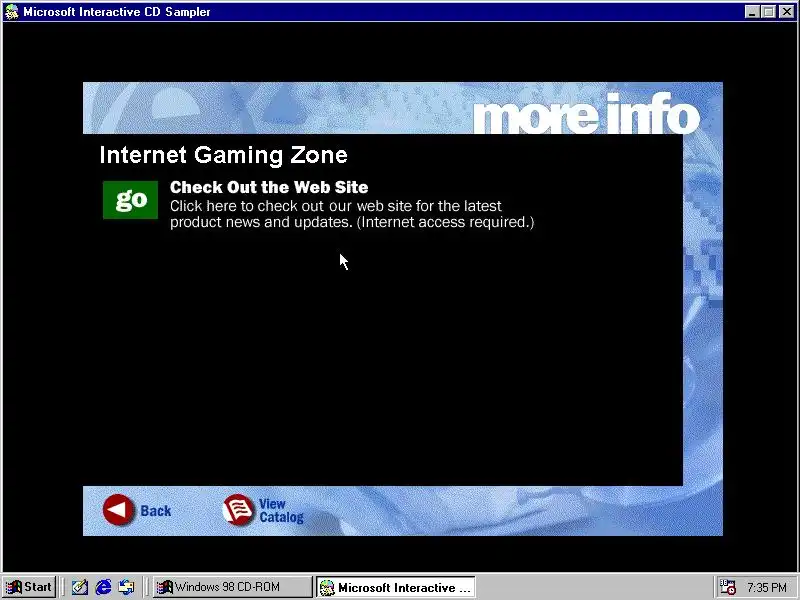The image size is (800, 600).
Task: Close the CD Sampler window
Action: coord(786,12)
